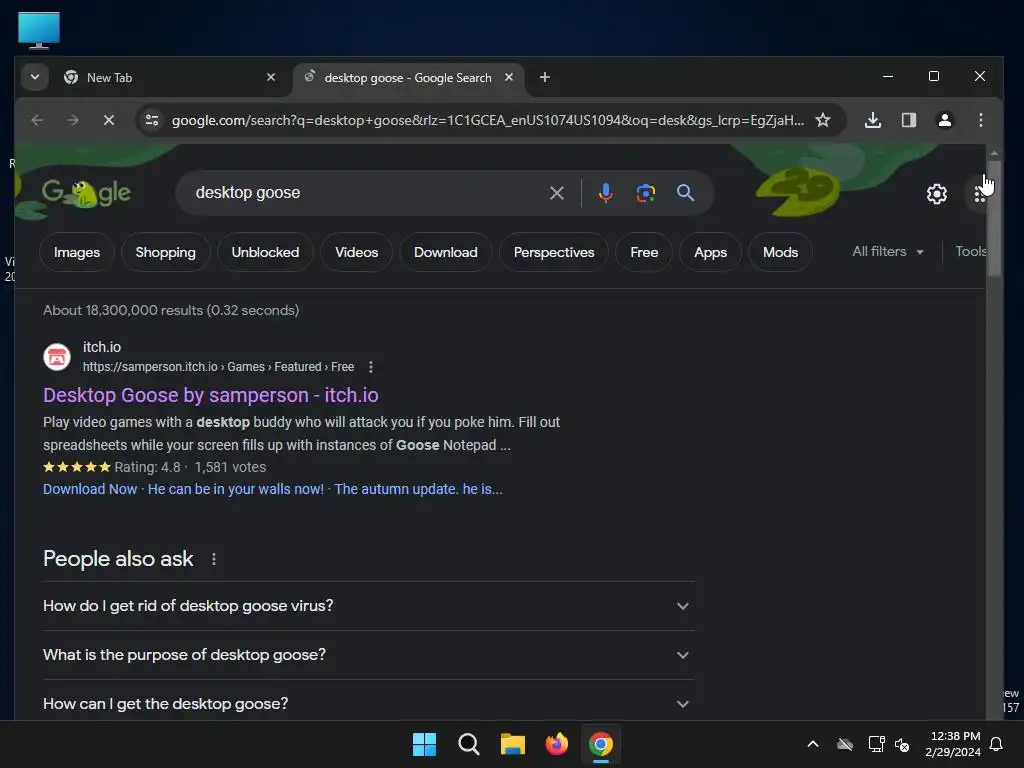Open Chrome three-dot menu
1024x768 pixels.
980,120
